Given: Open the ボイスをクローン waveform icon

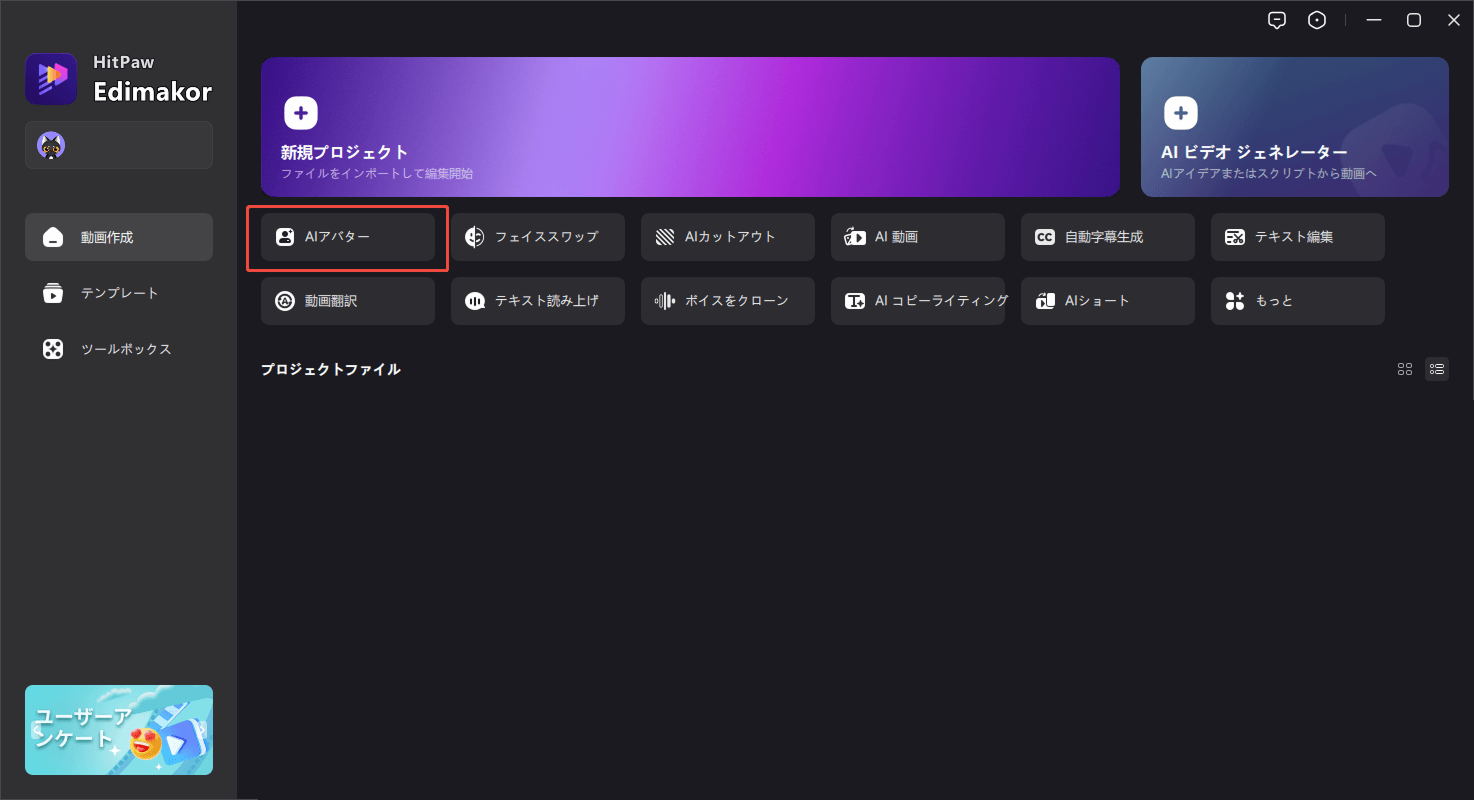Looking at the screenshot, I should [665, 301].
